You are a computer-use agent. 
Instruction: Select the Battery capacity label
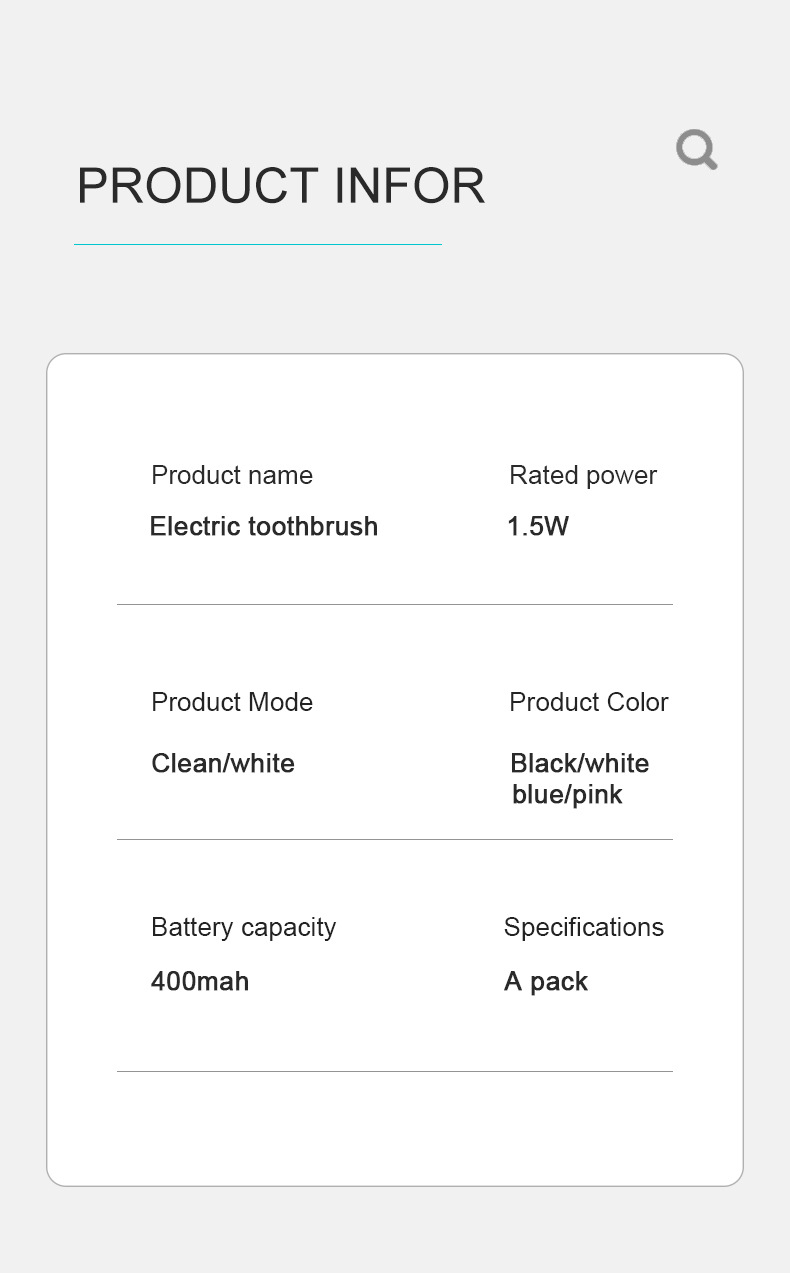(243, 927)
